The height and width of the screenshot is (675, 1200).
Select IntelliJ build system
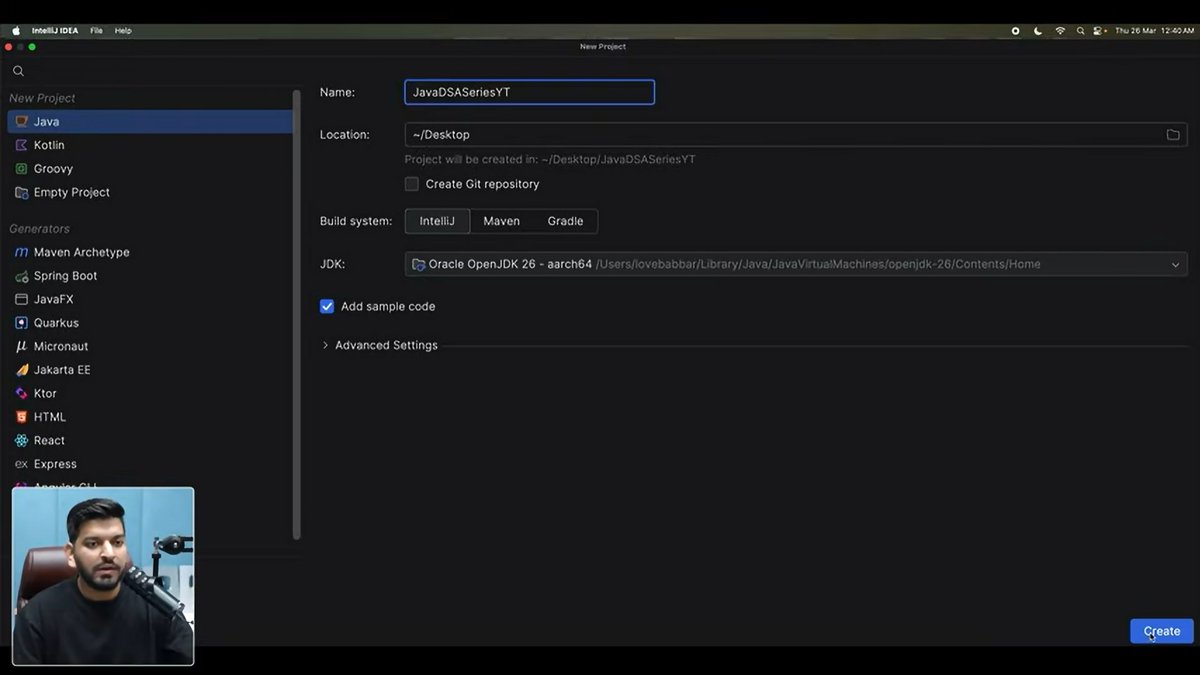[x=437, y=221]
